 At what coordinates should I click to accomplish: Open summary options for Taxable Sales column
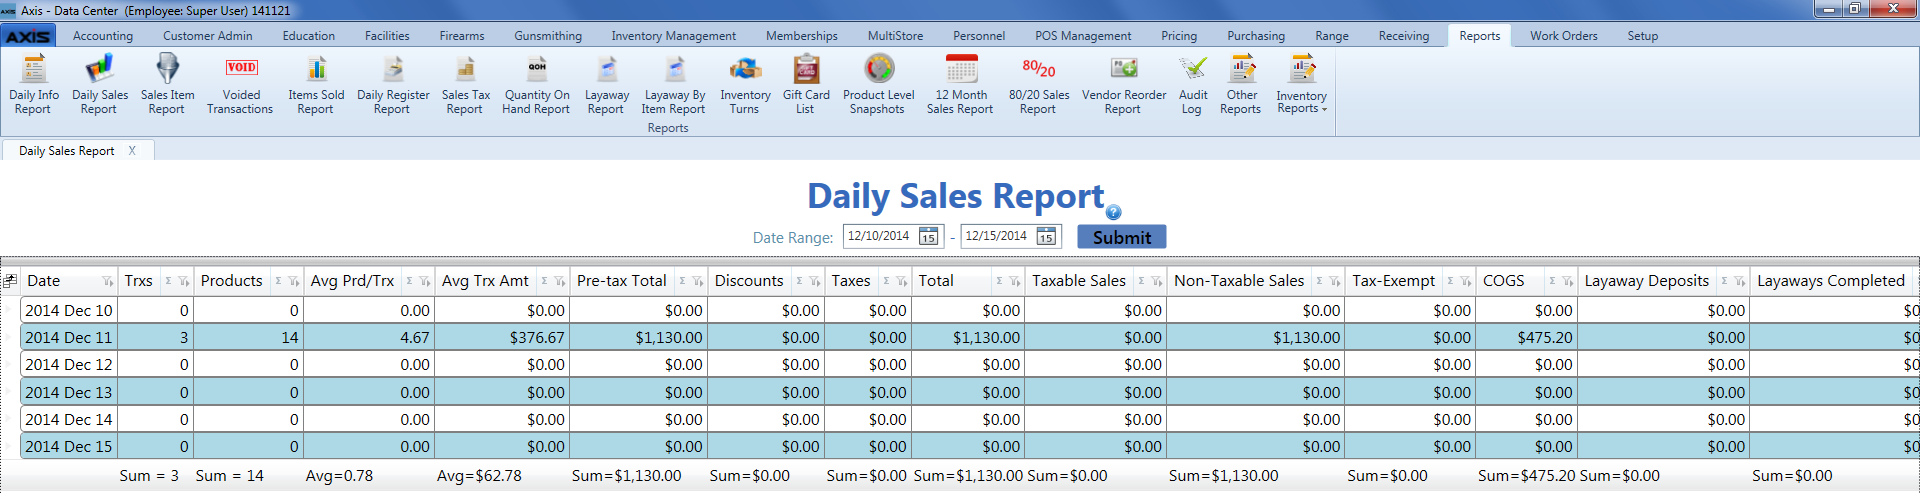[x=1141, y=281]
